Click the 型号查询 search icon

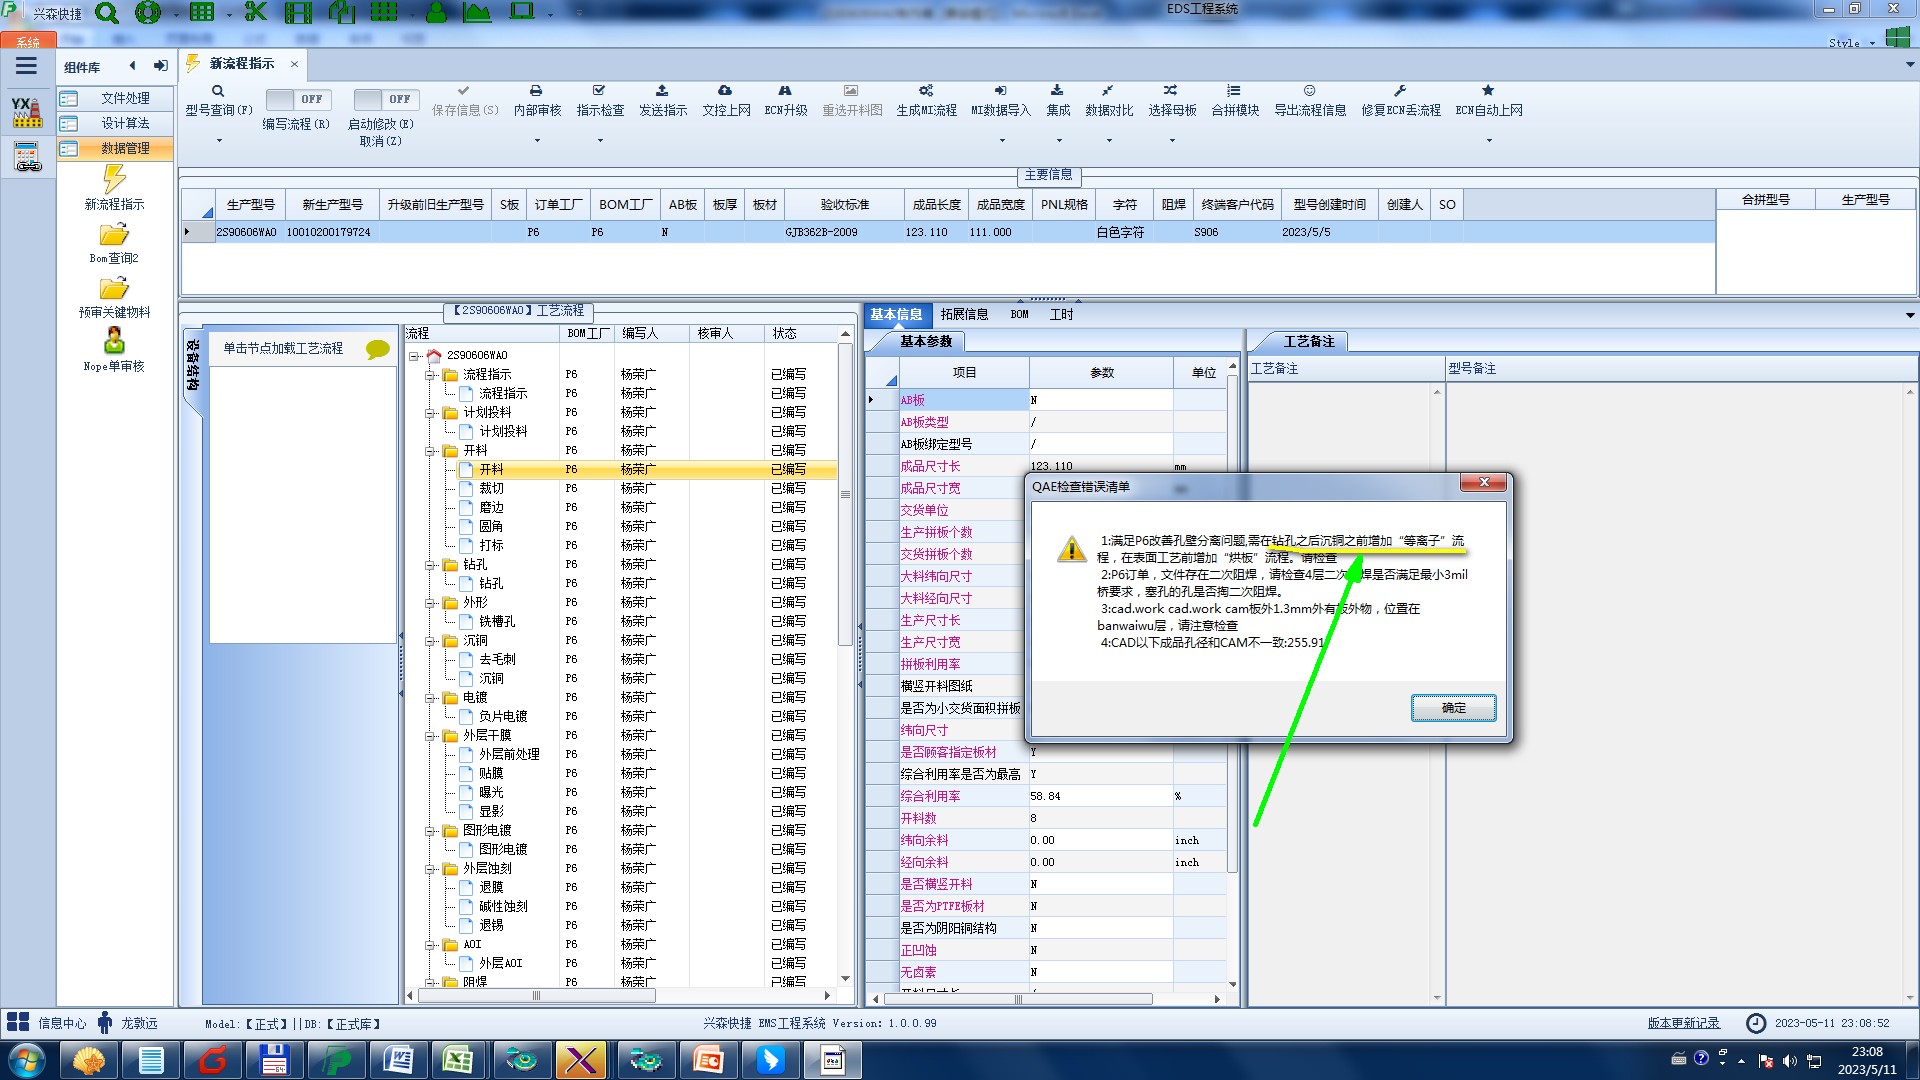[218, 91]
